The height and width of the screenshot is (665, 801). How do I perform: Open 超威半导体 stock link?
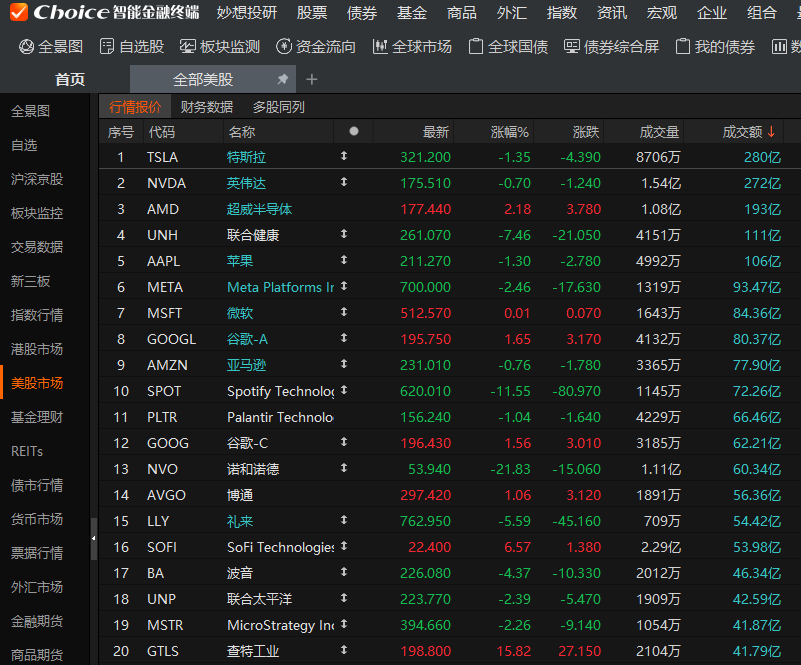260,209
